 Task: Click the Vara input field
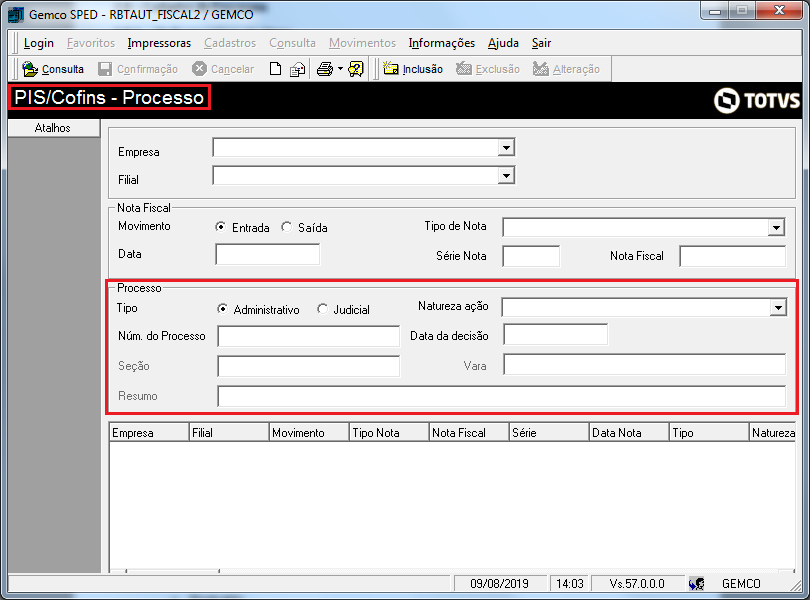645,364
